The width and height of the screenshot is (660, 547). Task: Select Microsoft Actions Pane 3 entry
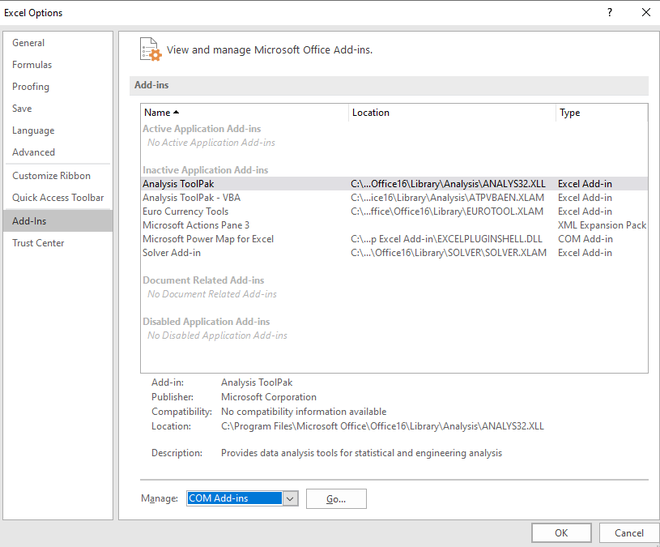coord(394,225)
